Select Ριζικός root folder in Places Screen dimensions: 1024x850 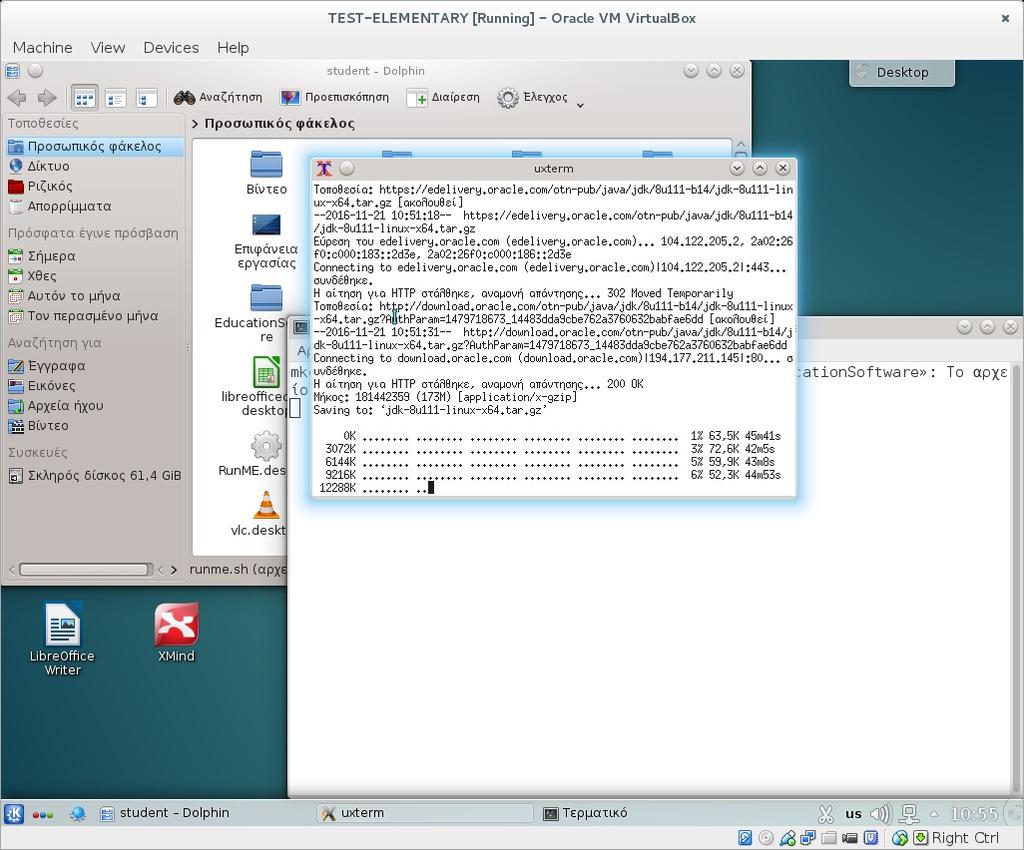coord(94,186)
